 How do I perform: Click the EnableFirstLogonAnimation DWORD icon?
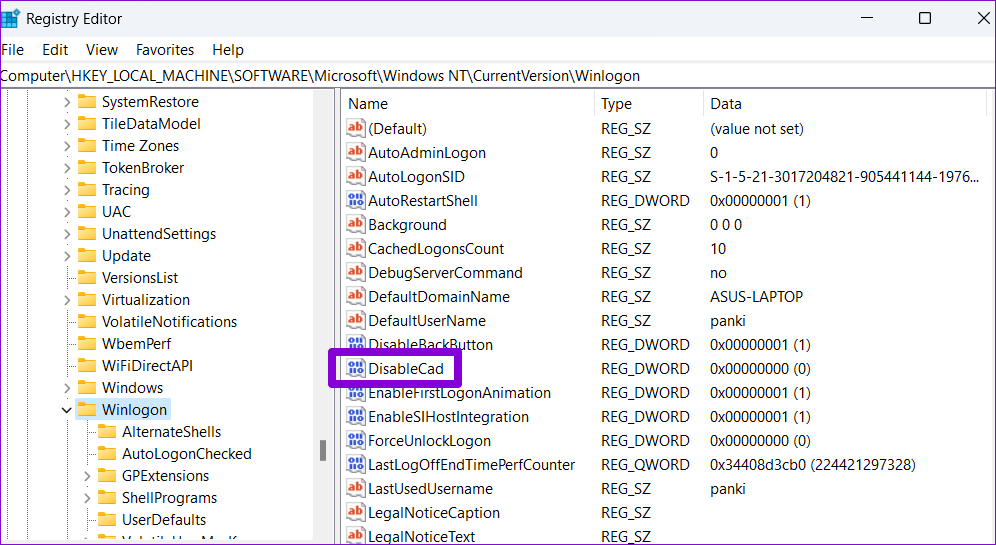click(356, 393)
